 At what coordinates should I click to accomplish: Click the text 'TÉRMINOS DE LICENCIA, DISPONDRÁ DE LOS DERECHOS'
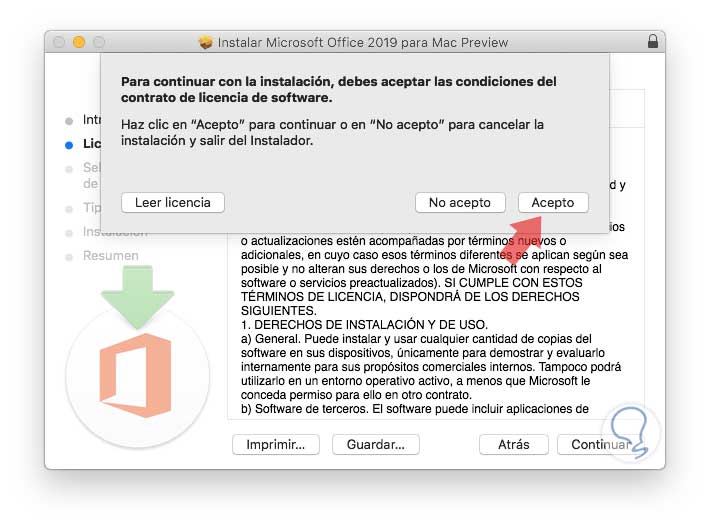[x=410, y=297]
